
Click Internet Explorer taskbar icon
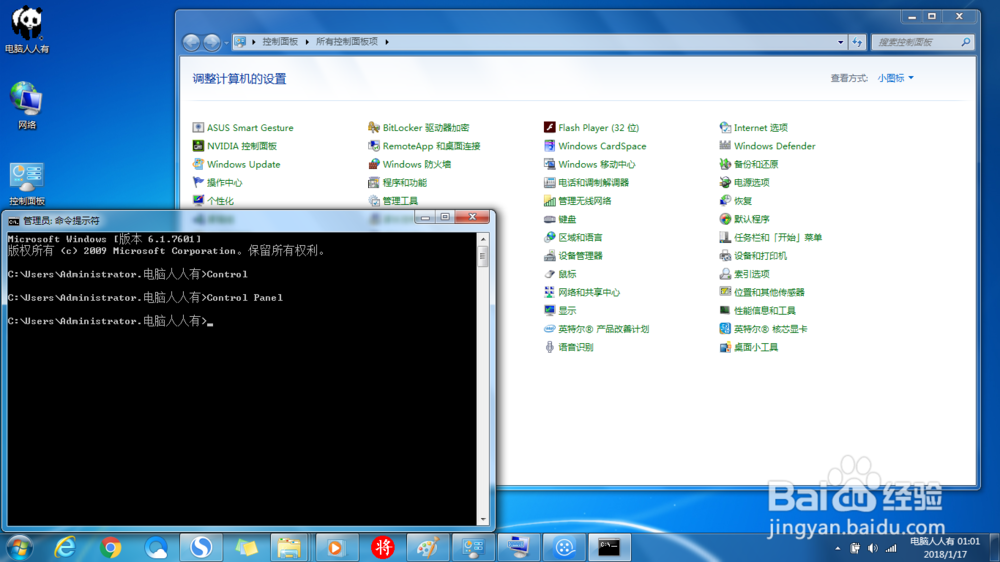tap(65, 547)
